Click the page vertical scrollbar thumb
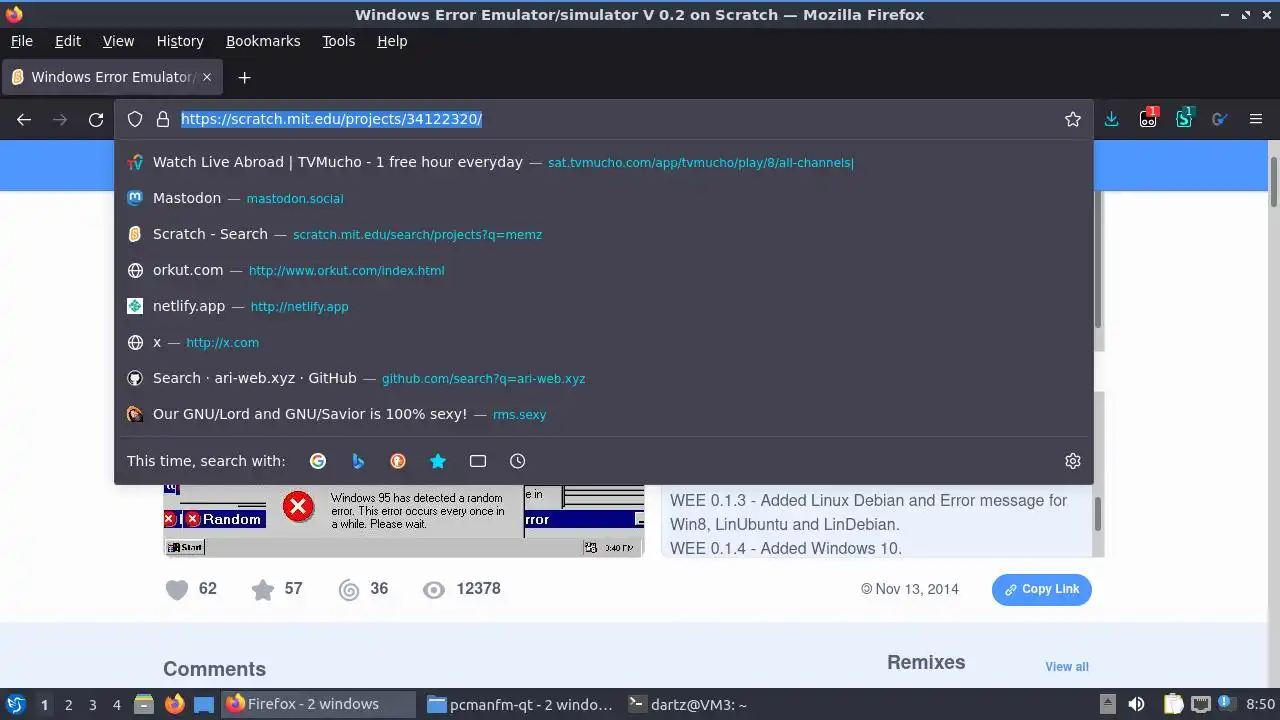This screenshot has width=1280, height=720. 1274,181
